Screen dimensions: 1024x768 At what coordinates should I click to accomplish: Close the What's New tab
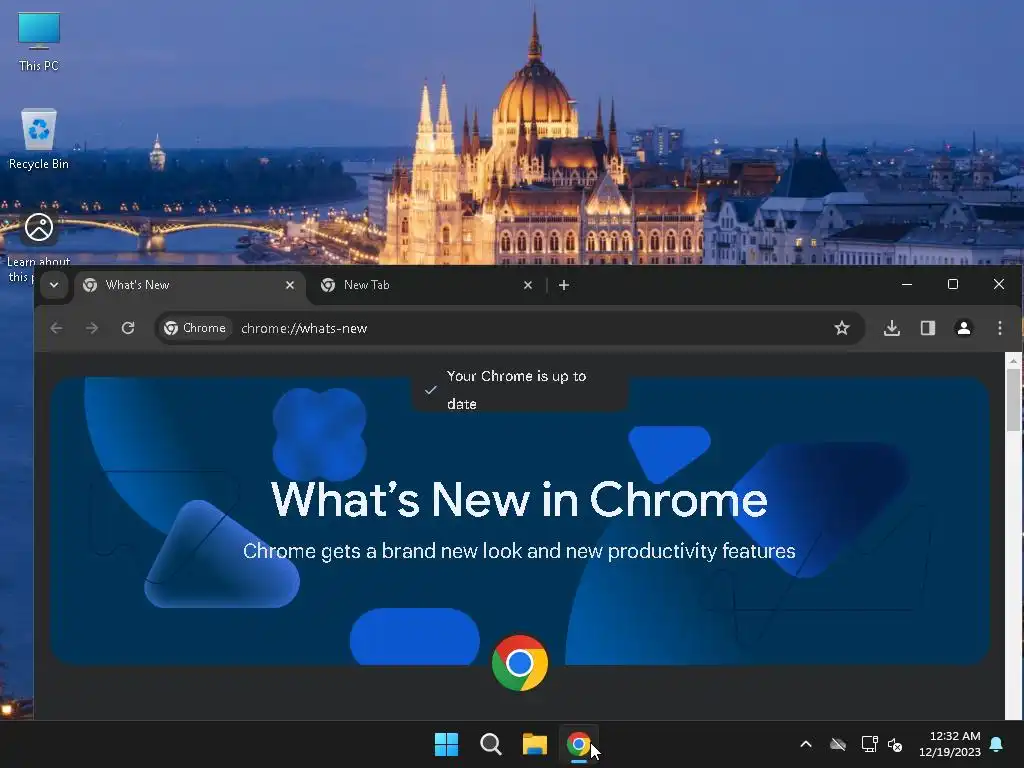290,285
